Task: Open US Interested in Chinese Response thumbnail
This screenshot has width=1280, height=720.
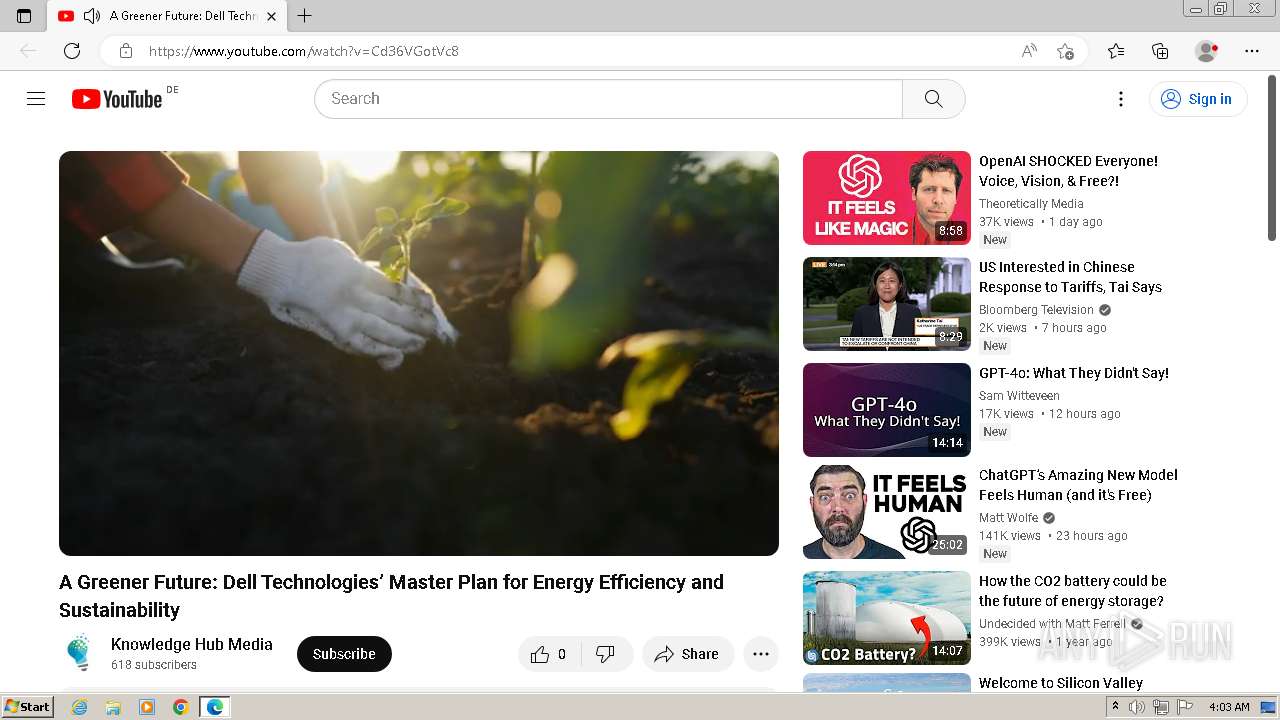Action: click(x=887, y=304)
